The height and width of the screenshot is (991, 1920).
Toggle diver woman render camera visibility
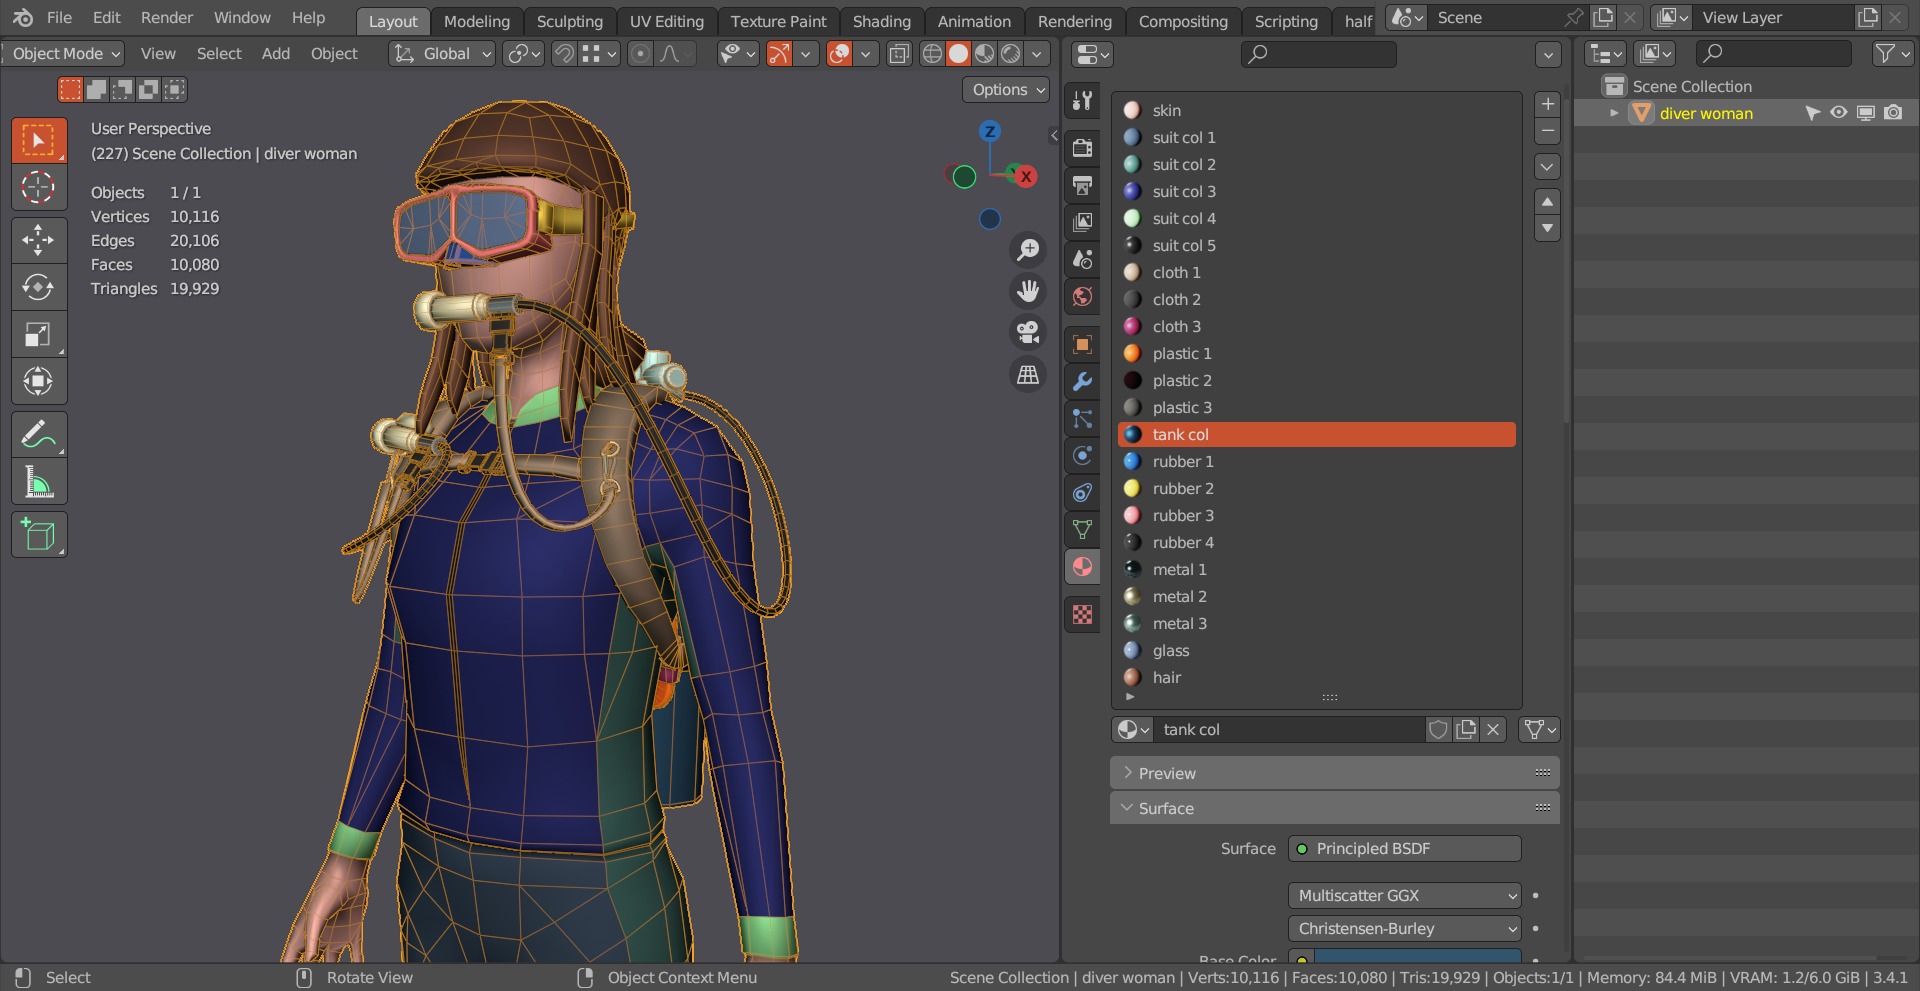tap(1893, 113)
